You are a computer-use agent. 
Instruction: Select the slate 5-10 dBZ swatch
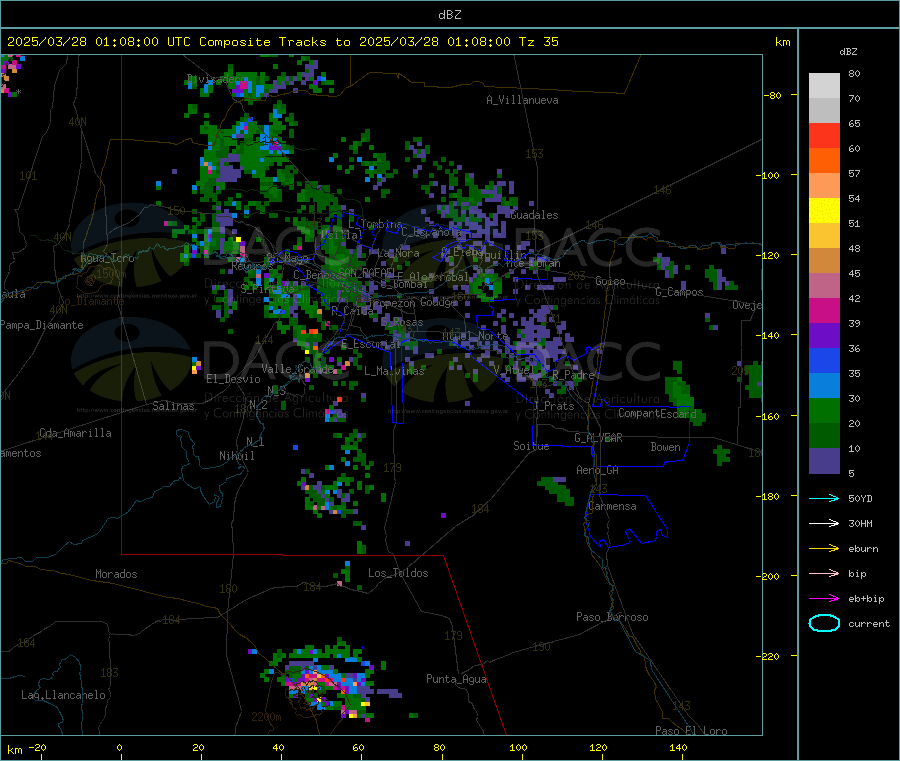pyautogui.click(x=824, y=461)
